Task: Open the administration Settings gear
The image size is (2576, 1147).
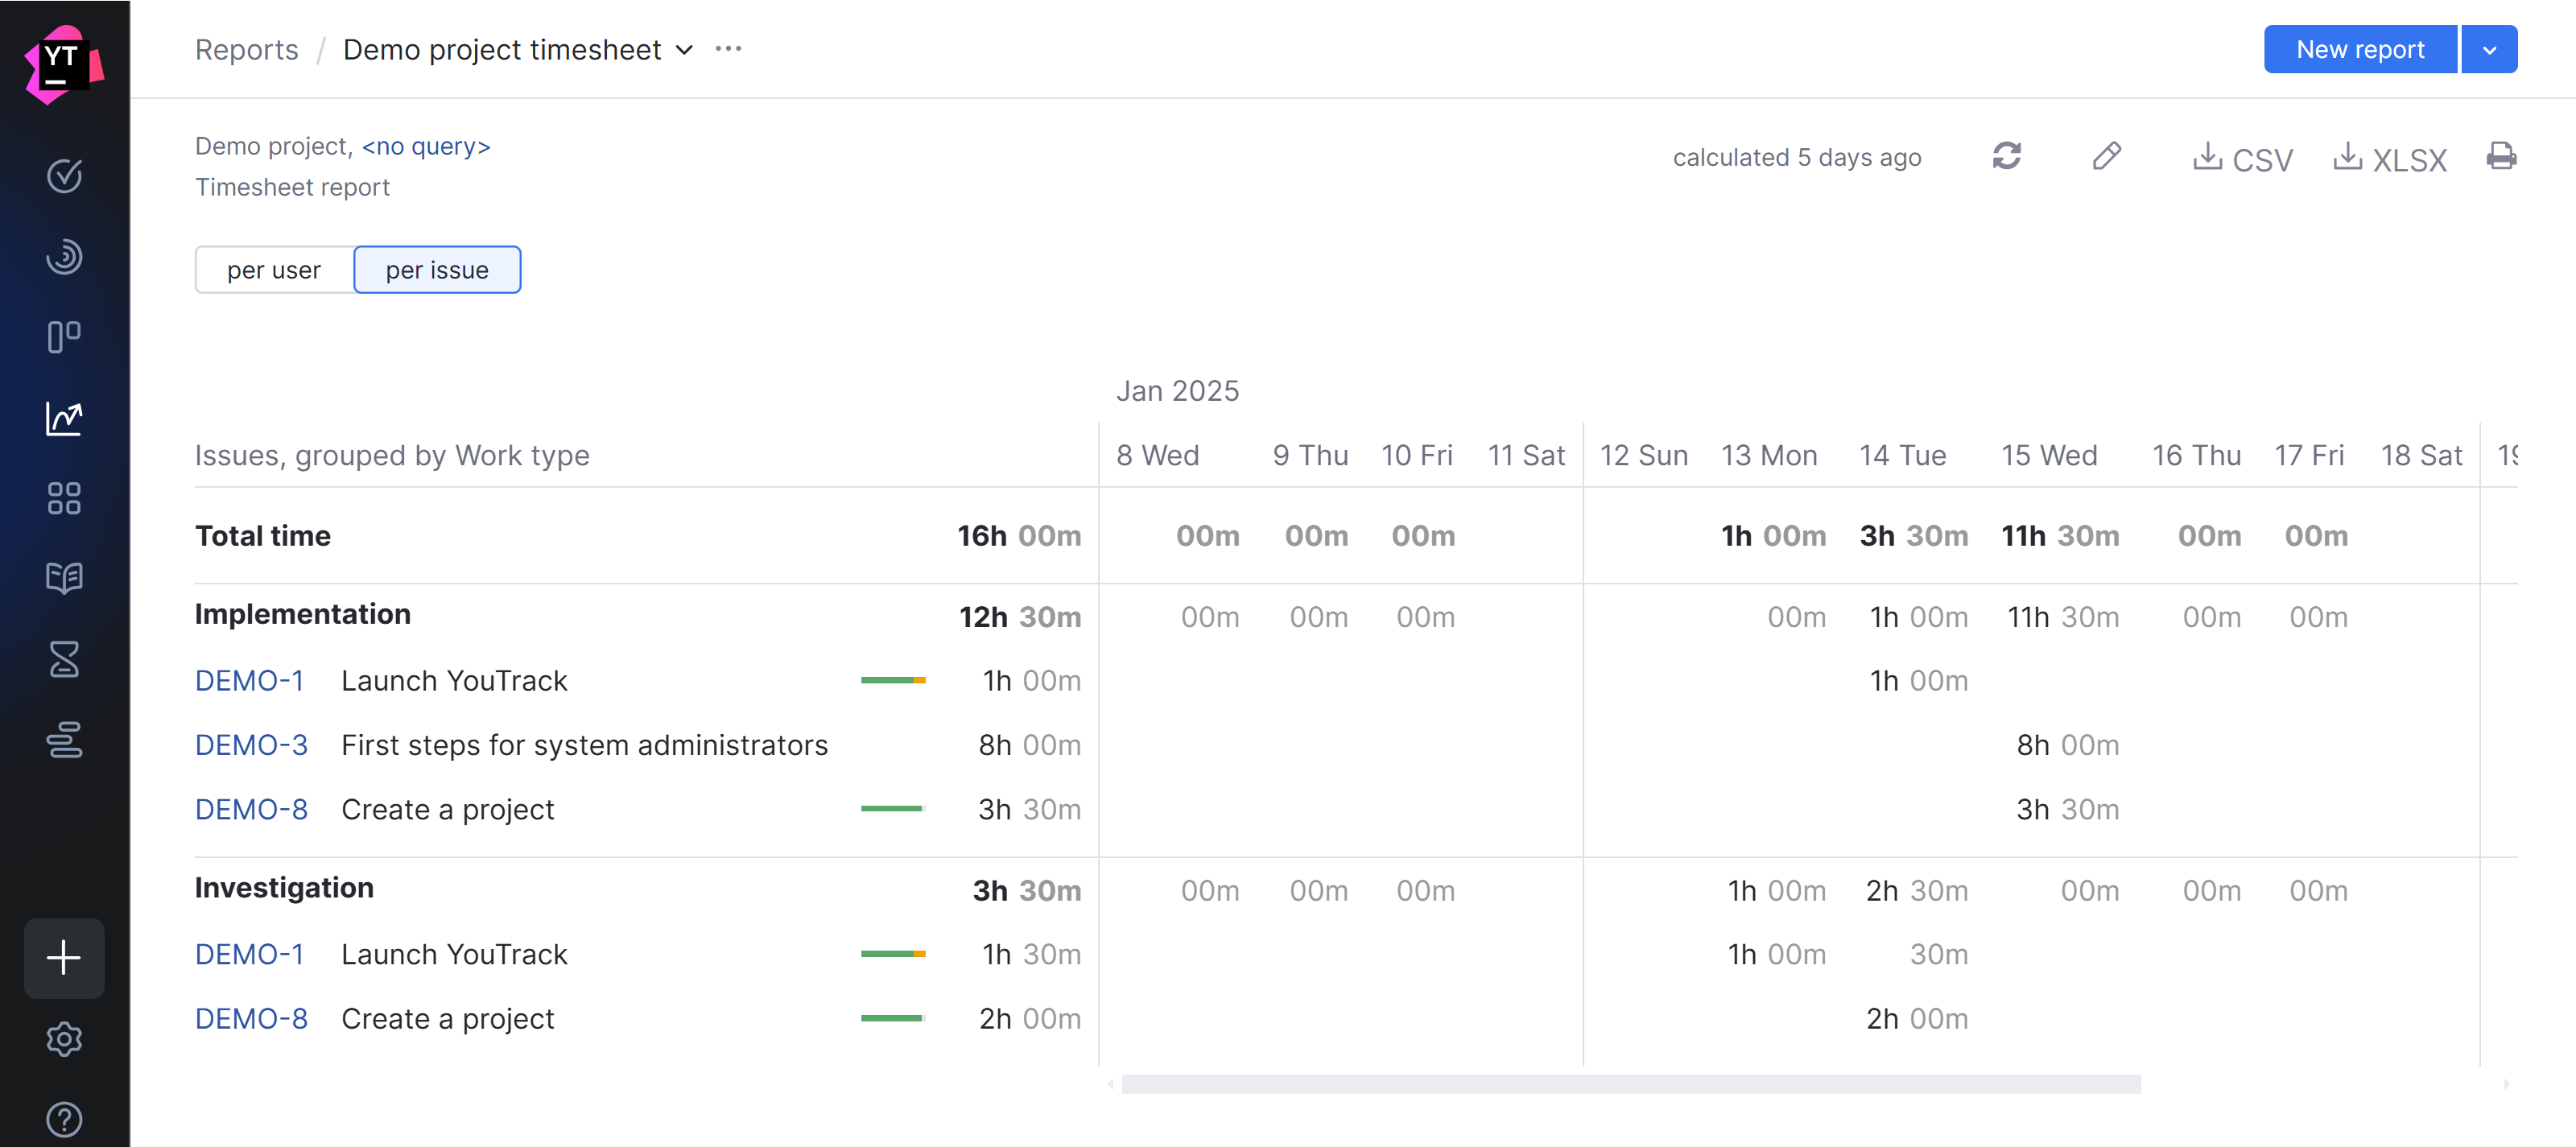Action: (x=64, y=1038)
